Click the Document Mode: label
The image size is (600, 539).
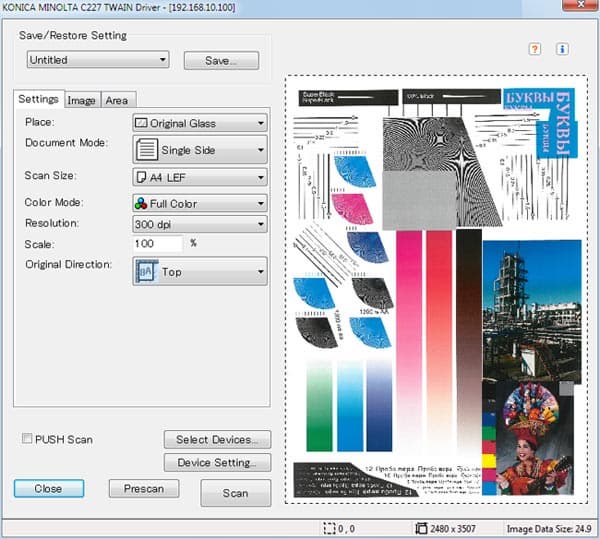pos(67,143)
